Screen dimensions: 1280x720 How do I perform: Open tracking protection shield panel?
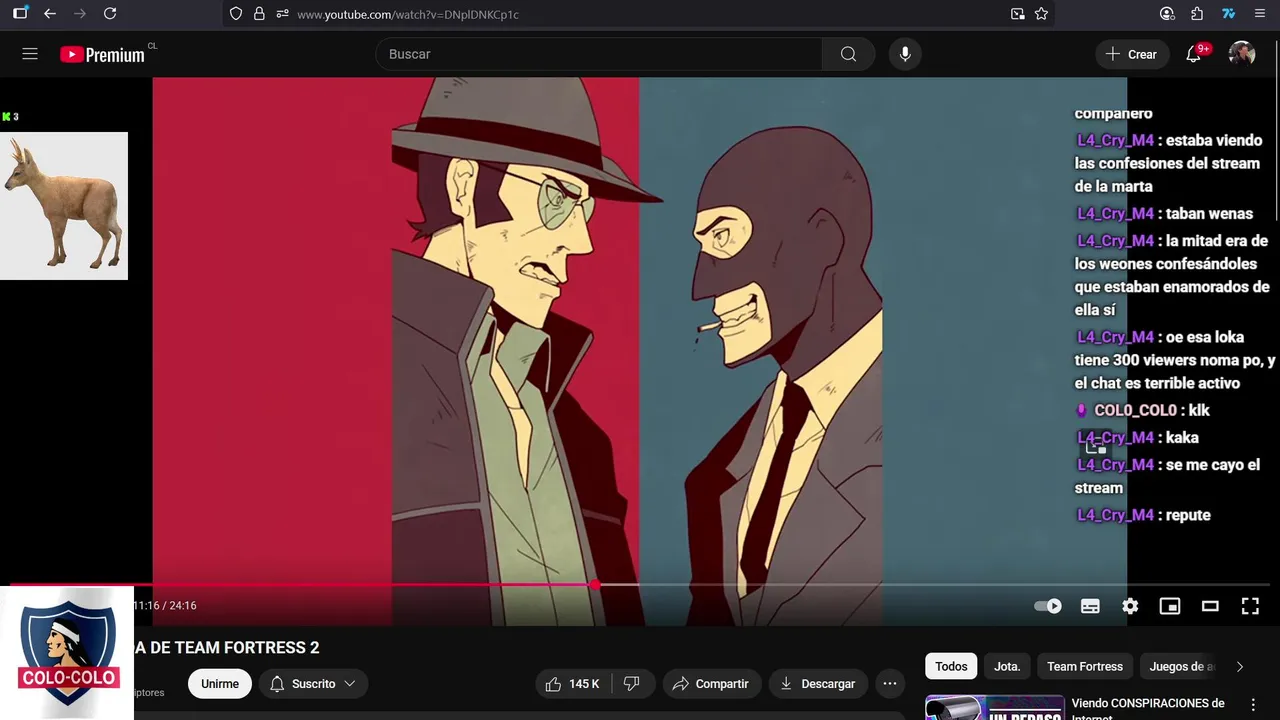coord(236,14)
